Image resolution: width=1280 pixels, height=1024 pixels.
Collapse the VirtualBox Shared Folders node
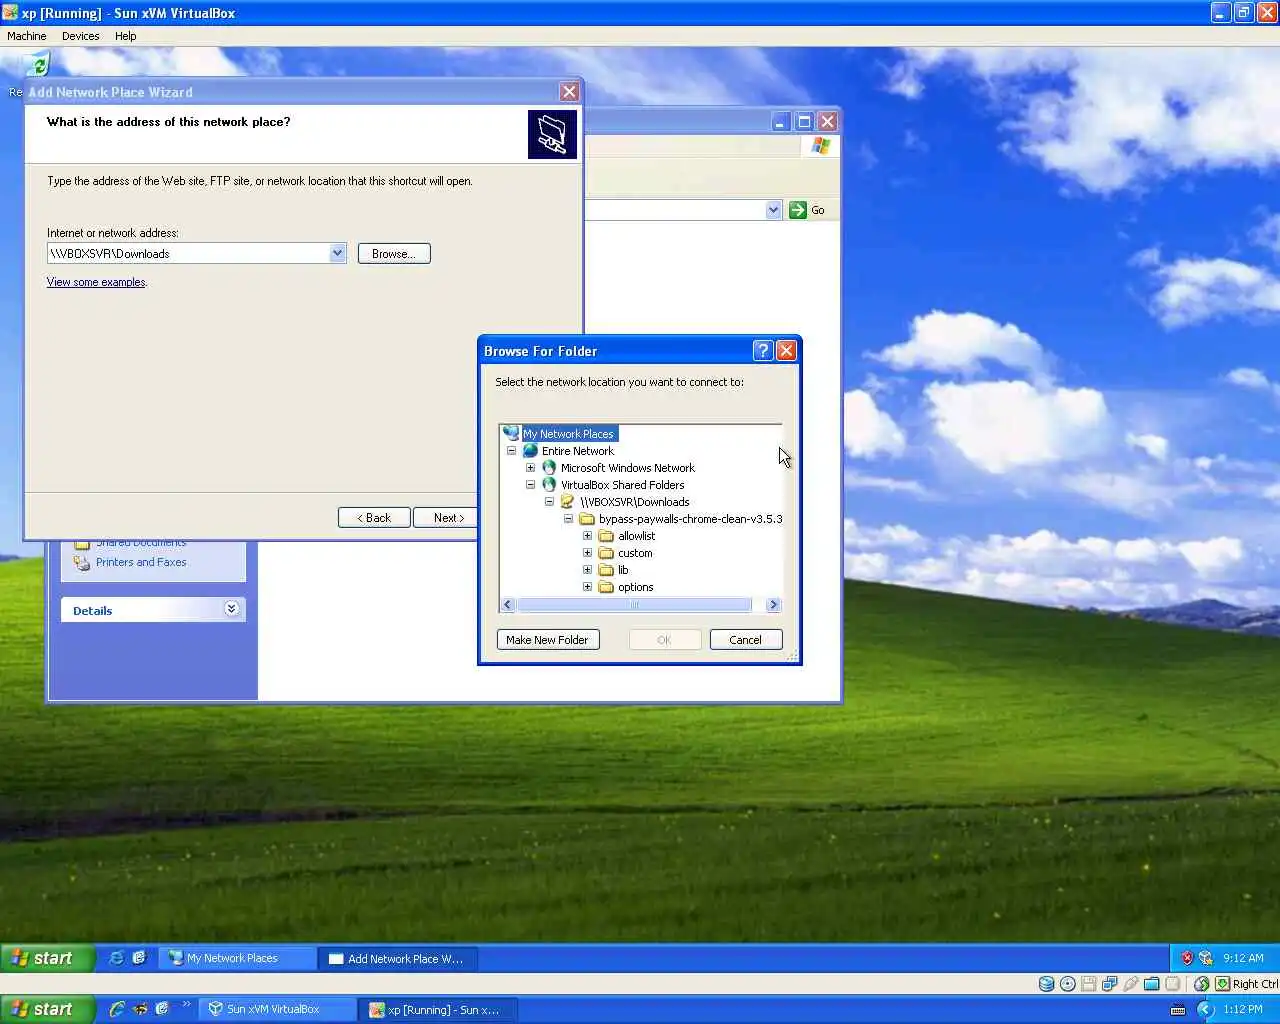[x=530, y=485]
